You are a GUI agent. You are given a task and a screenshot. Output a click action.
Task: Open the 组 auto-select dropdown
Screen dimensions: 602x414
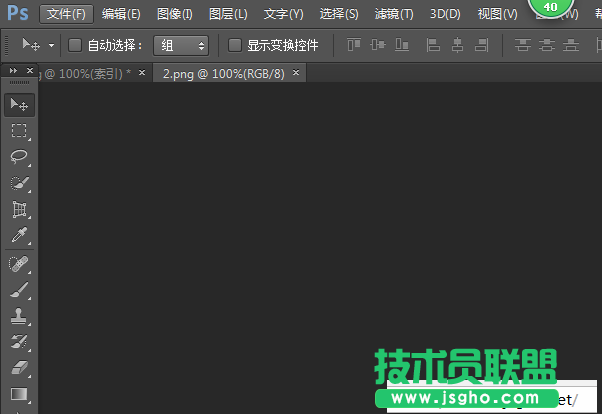tap(181, 46)
